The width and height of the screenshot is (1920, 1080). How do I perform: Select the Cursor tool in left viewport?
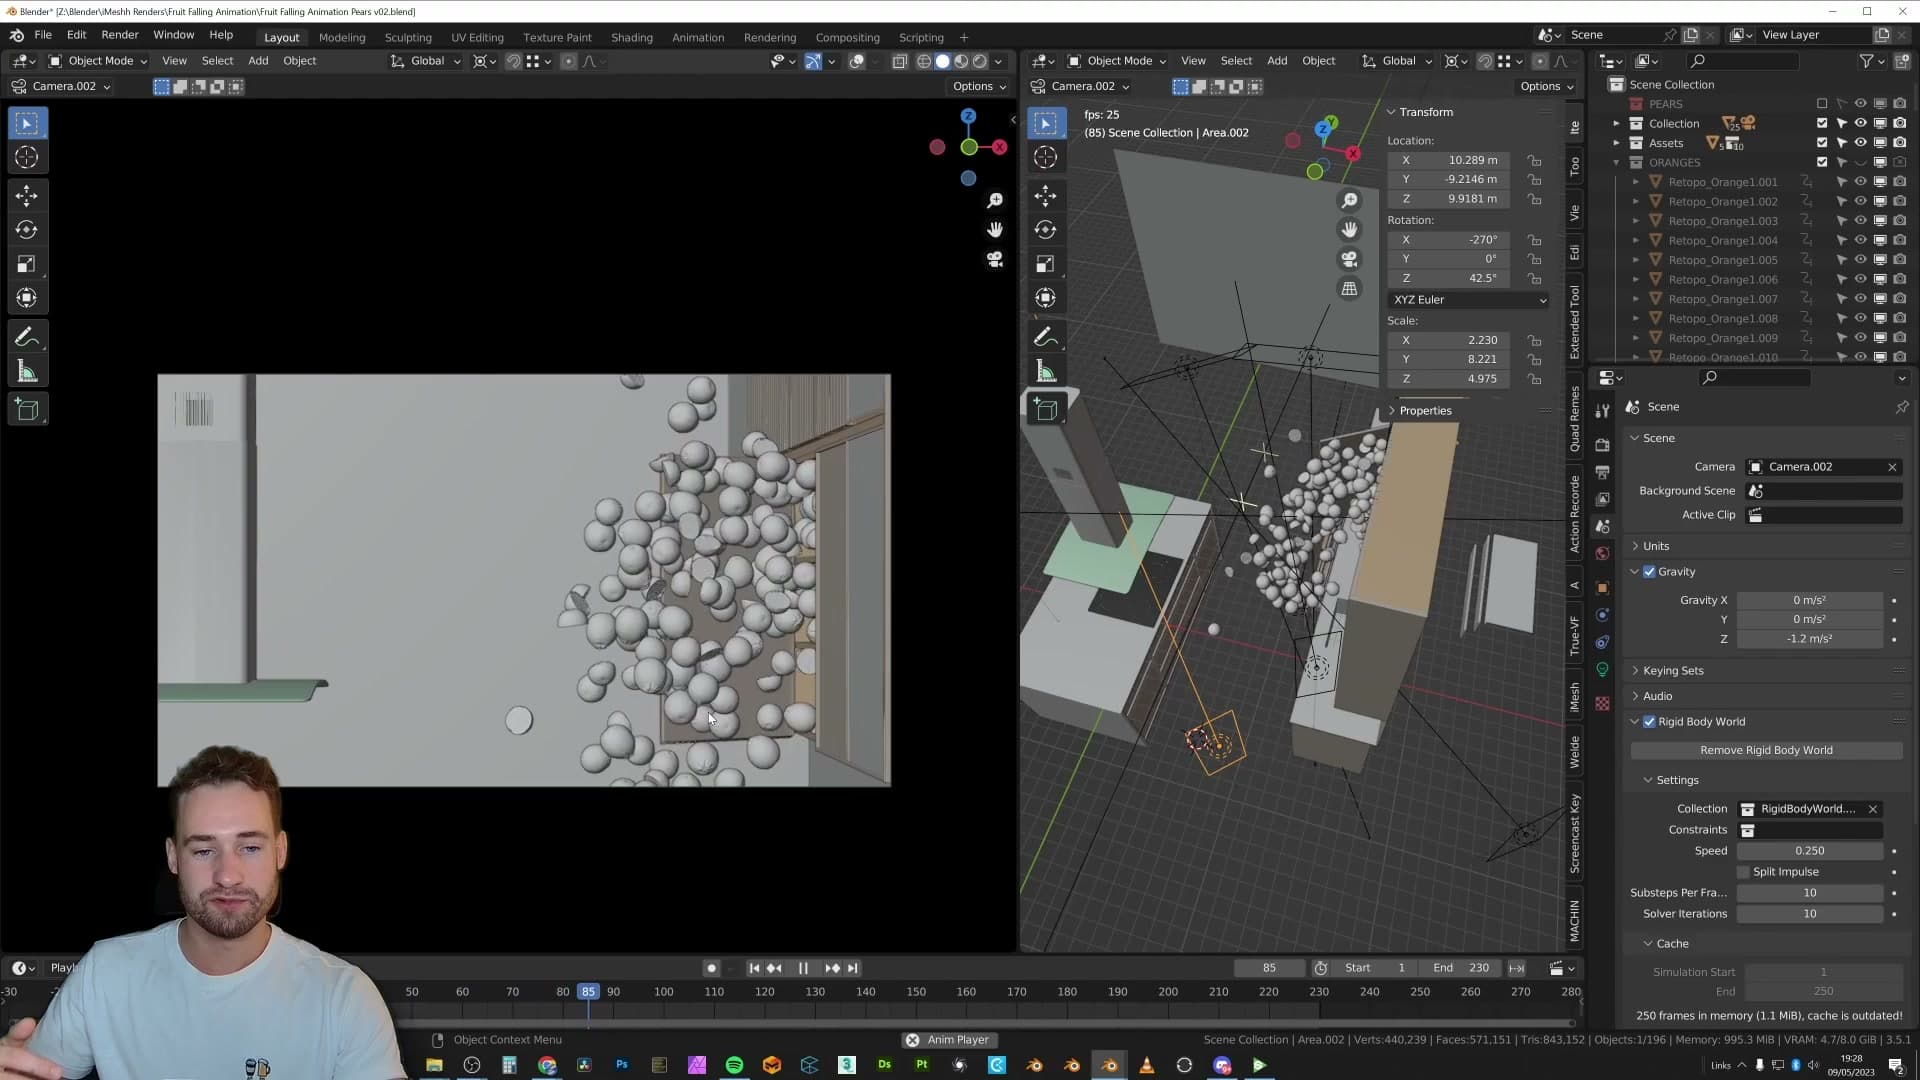pyautogui.click(x=27, y=157)
